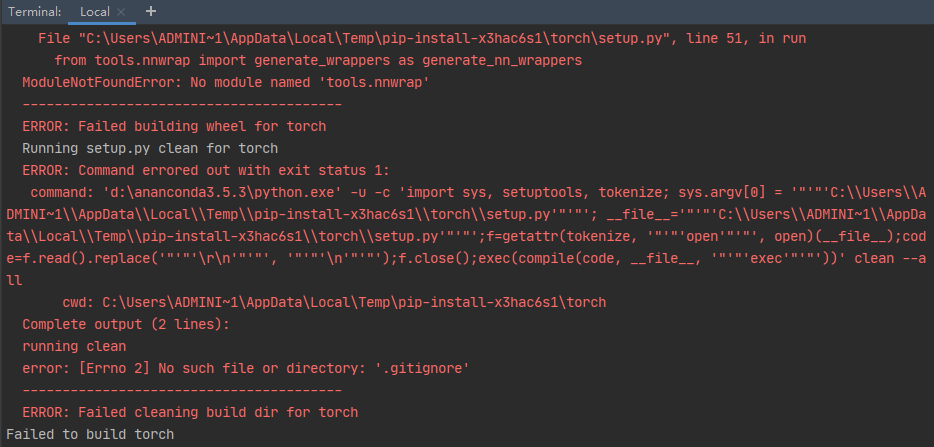Click the '.gitignore' Errno 2 error line
Screen dimensions: 934x447
(246, 368)
